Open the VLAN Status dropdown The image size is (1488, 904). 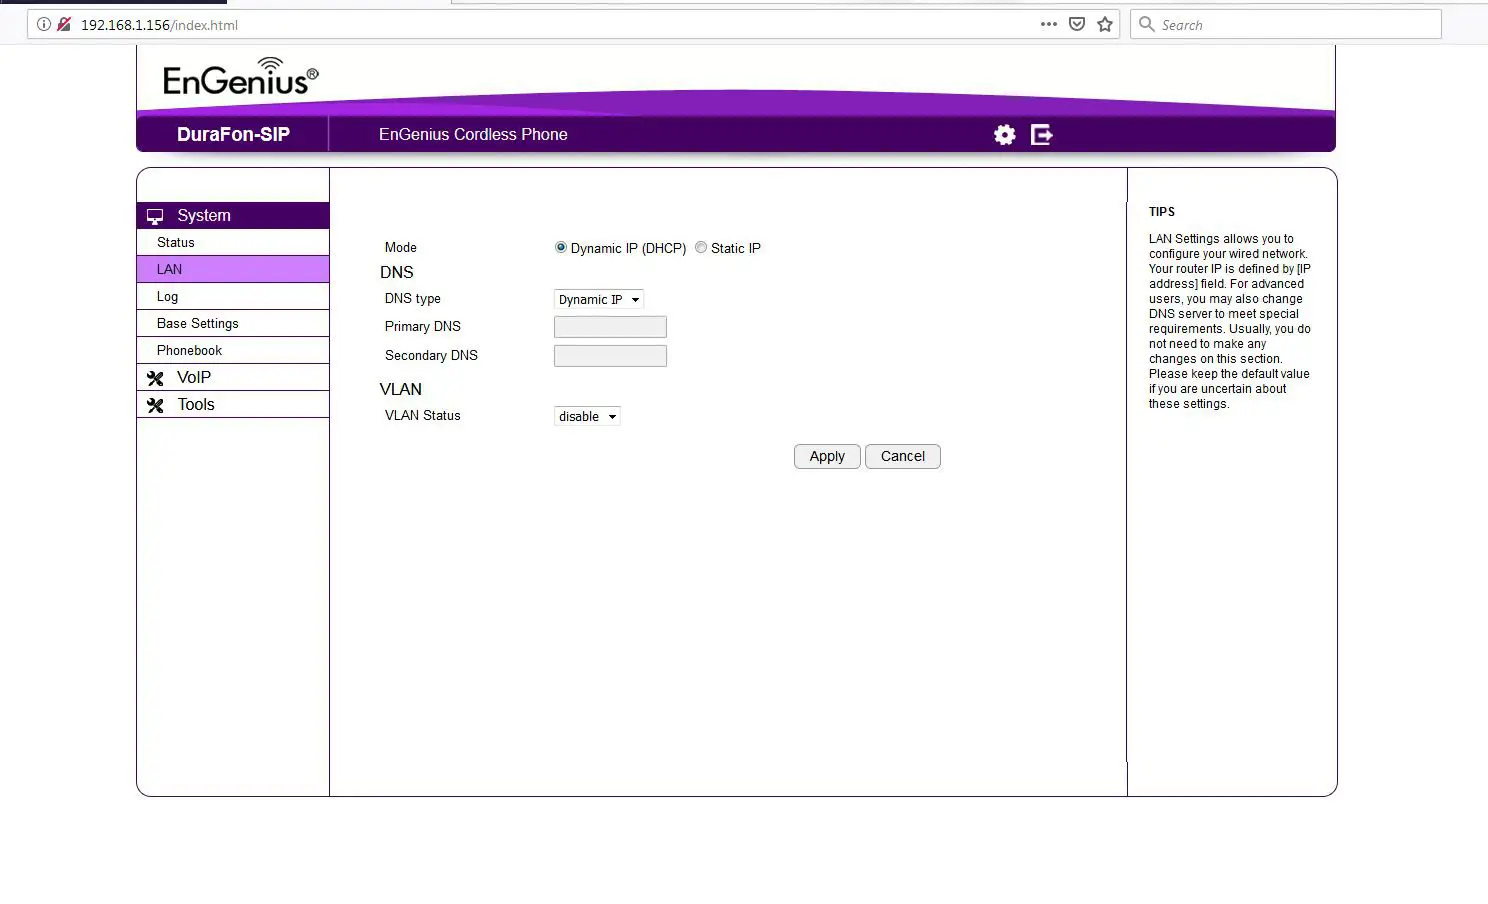[586, 416]
